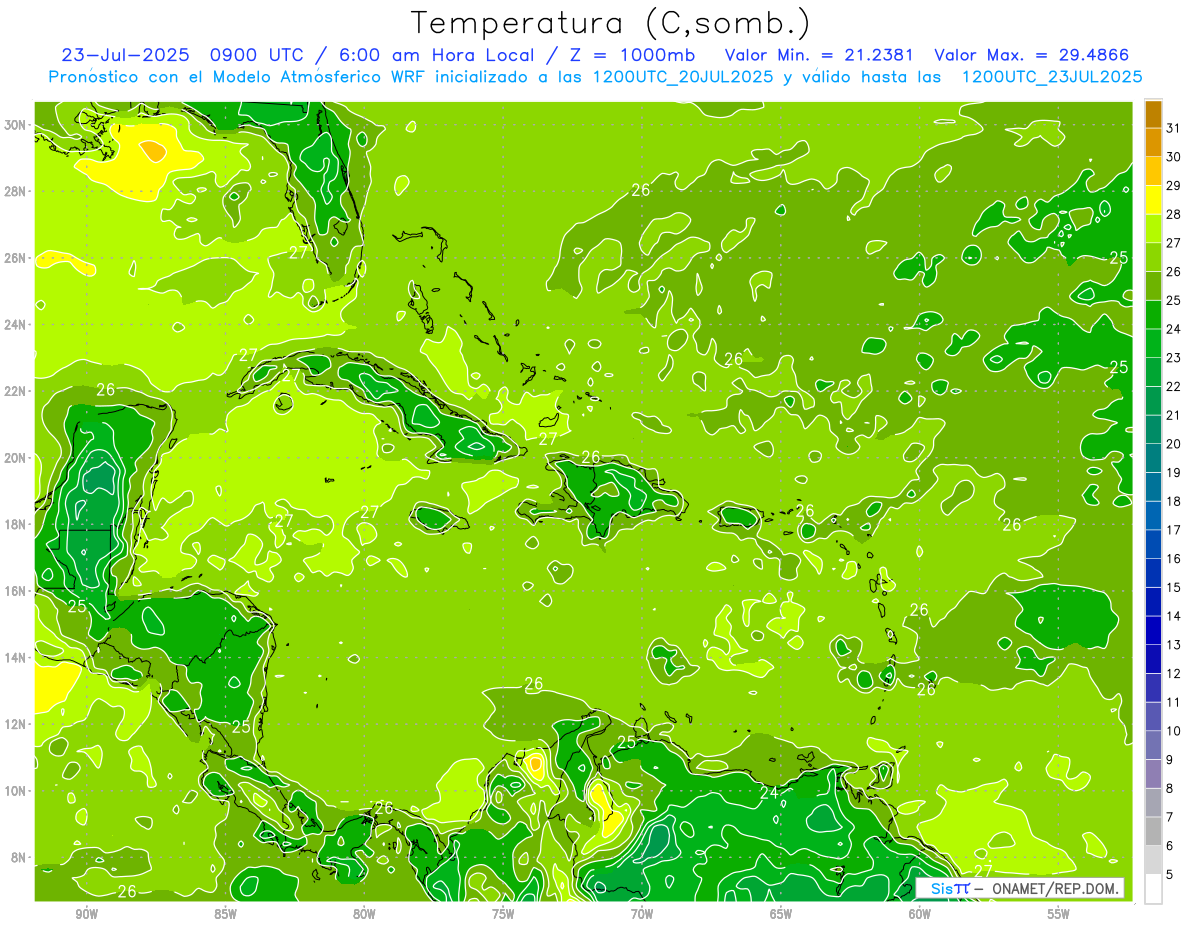
Task: Click color scale label "20"
Action: [x=1174, y=444]
